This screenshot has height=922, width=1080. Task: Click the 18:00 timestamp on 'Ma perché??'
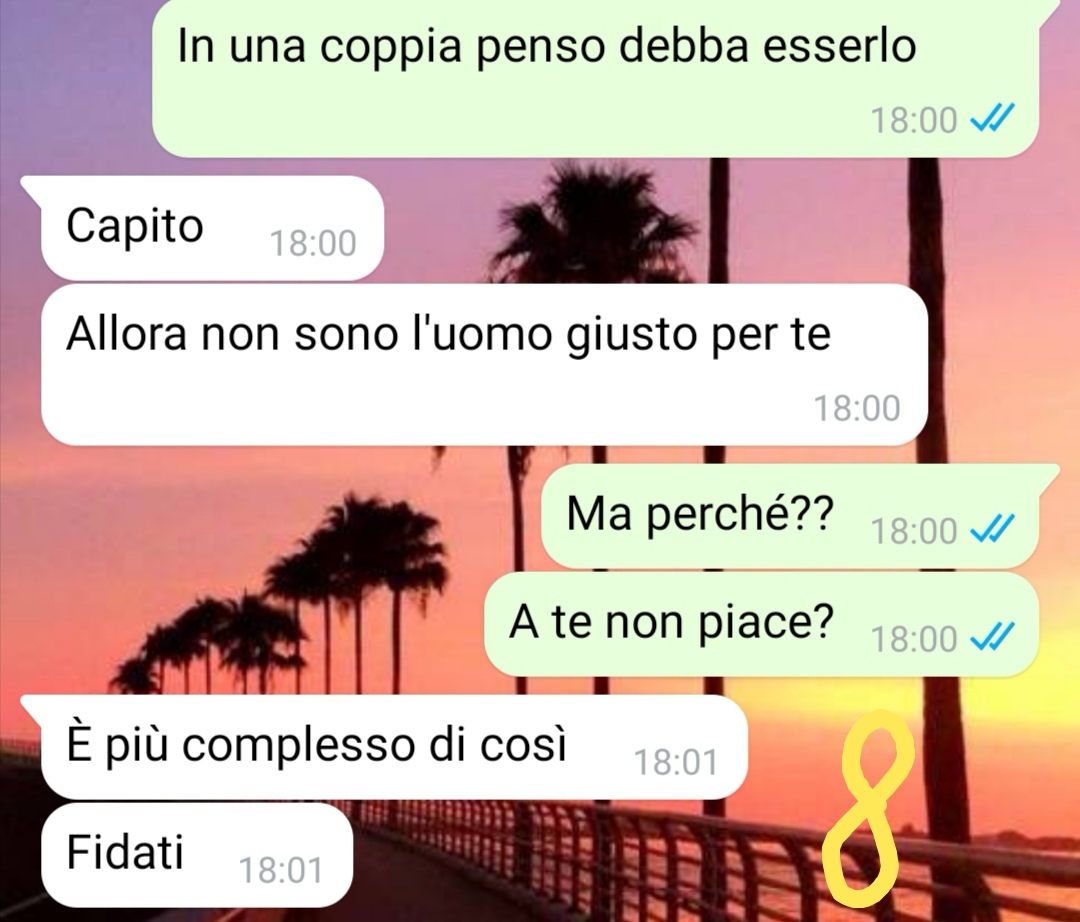[x=914, y=531]
